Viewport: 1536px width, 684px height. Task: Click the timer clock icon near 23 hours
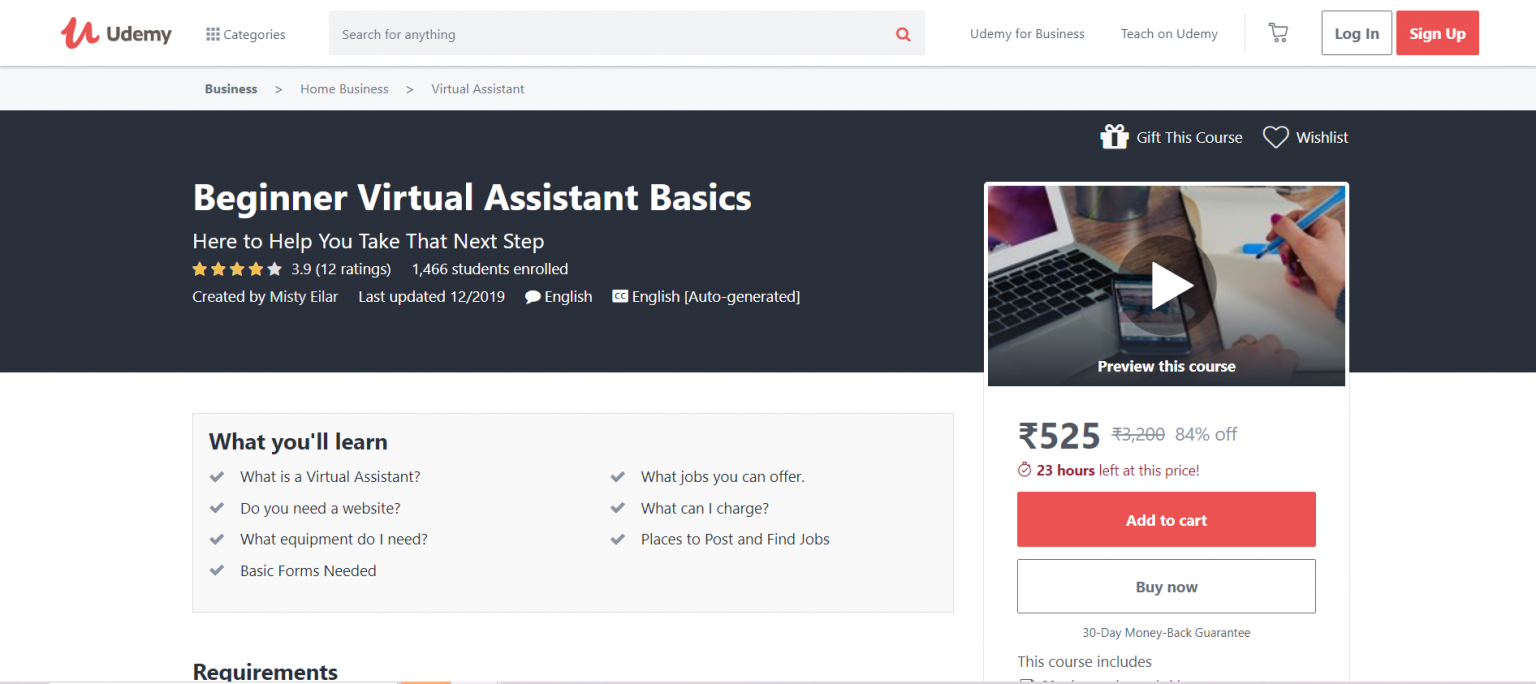[x=1024, y=470]
